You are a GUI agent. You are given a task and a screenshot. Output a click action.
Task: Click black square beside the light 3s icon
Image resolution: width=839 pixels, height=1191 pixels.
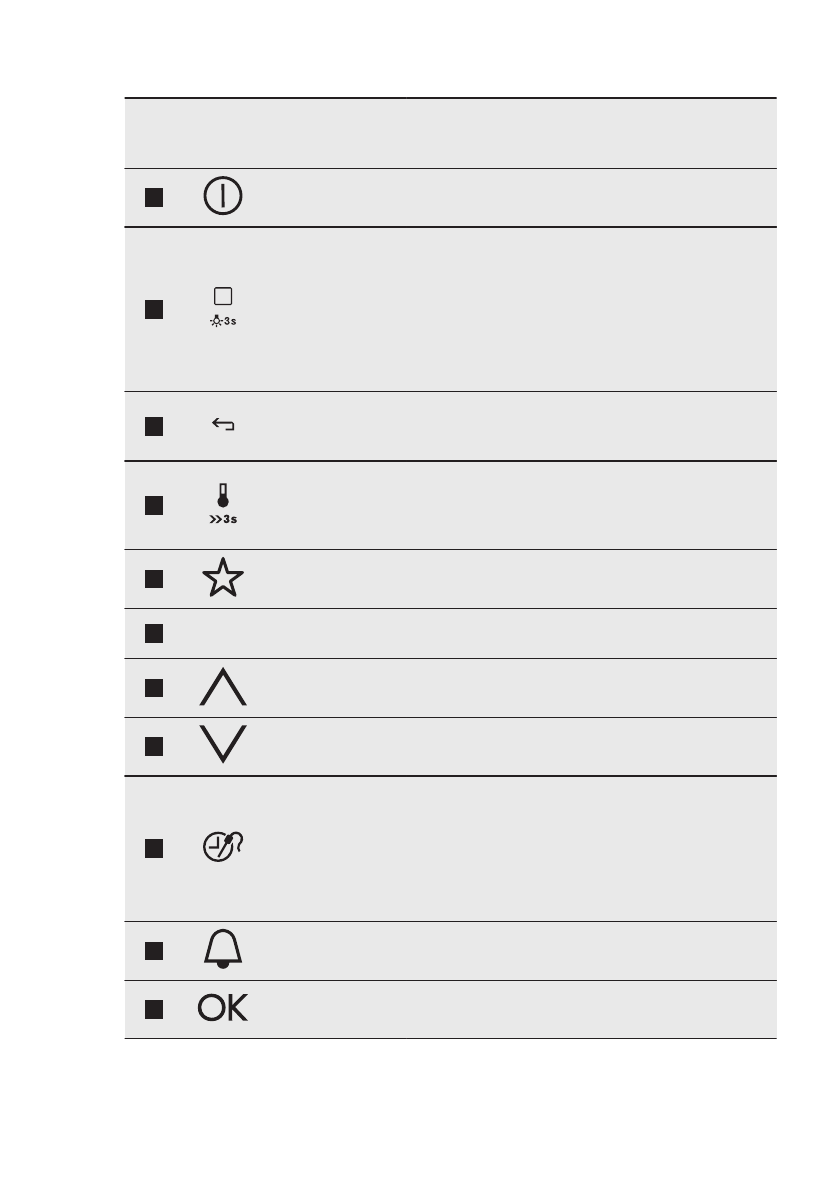(x=153, y=309)
